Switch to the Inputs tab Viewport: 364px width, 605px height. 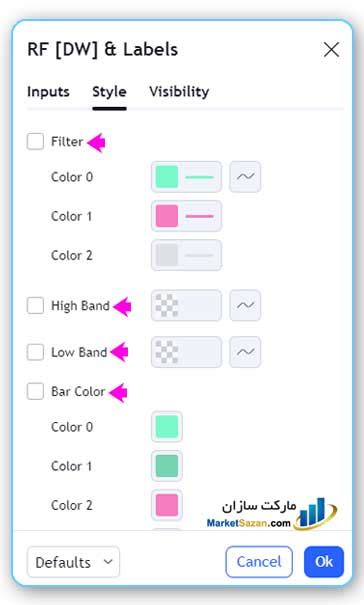[48, 92]
